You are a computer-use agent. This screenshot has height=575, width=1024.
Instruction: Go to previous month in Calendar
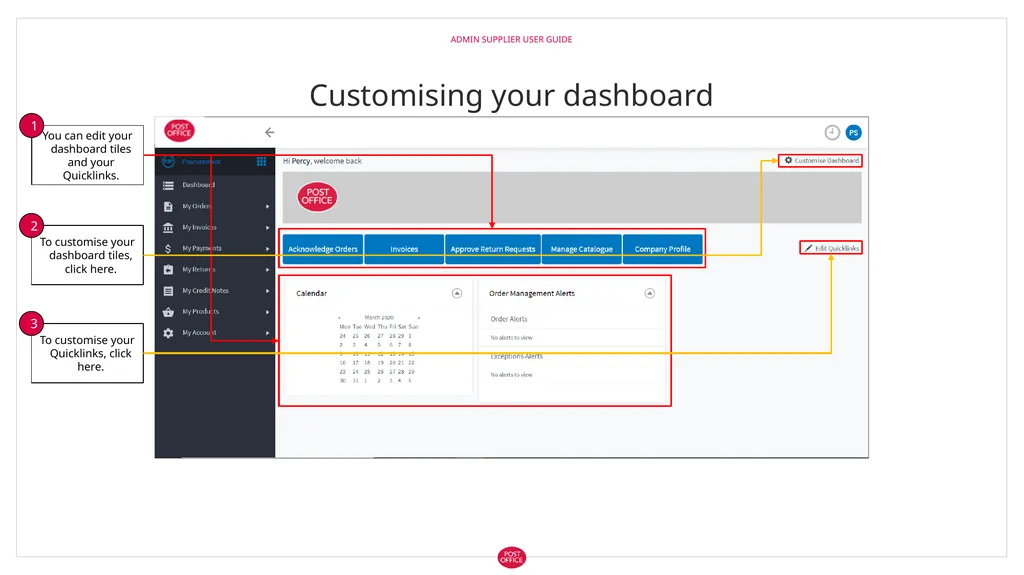pyautogui.click(x=339, y=318)
